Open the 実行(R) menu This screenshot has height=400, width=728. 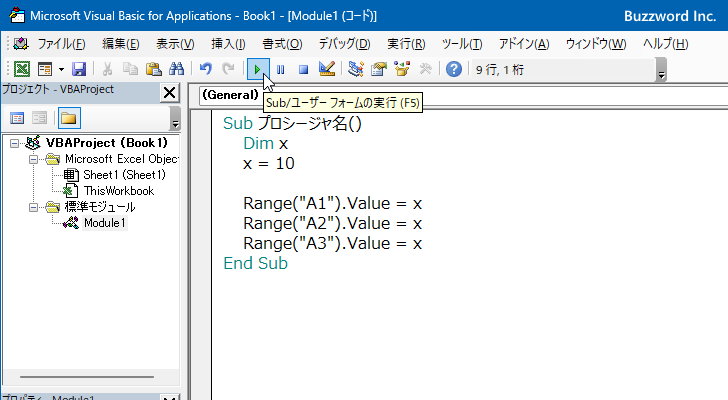click(x=406, y=44)
